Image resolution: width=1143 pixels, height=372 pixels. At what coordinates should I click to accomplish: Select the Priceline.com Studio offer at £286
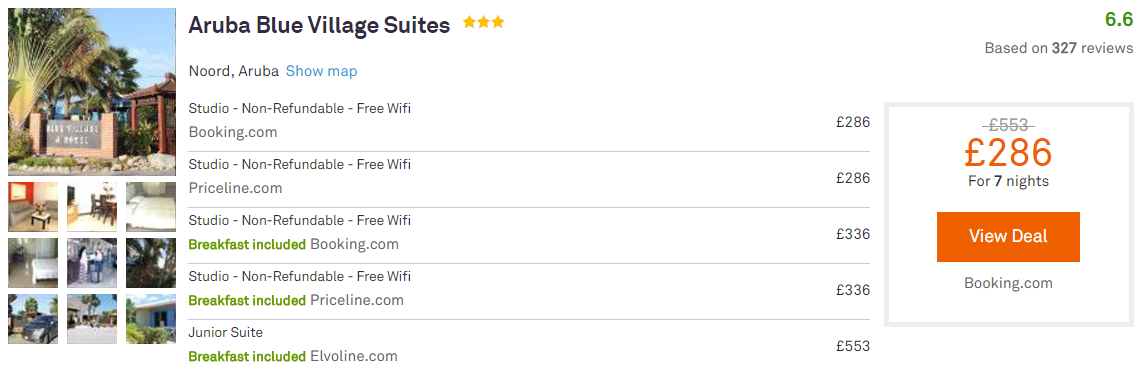(529, 178)
